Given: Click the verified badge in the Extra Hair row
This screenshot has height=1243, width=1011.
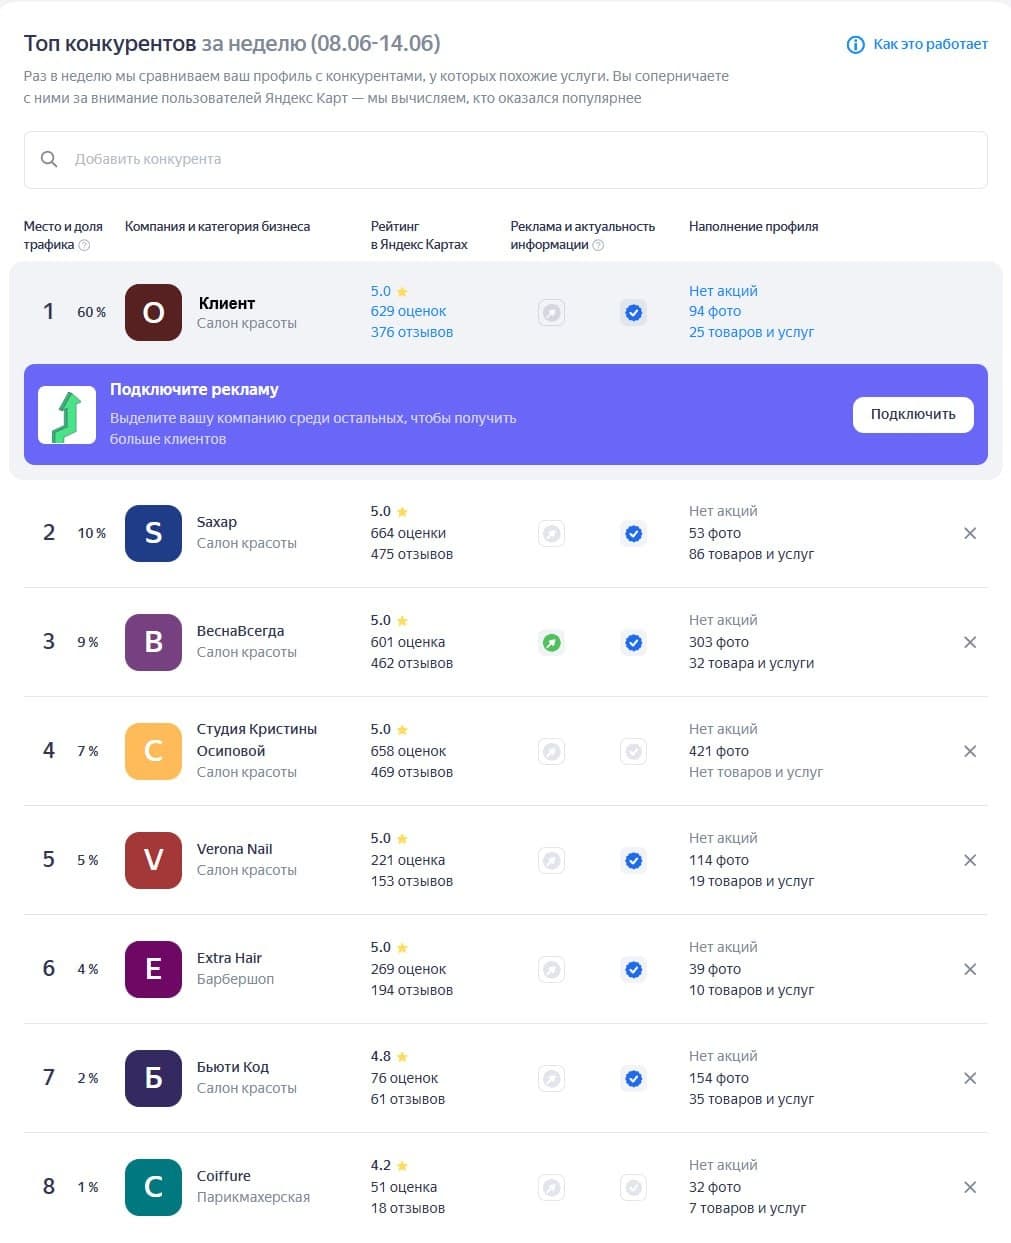Looking at the screenshot, I should [633, 970].
